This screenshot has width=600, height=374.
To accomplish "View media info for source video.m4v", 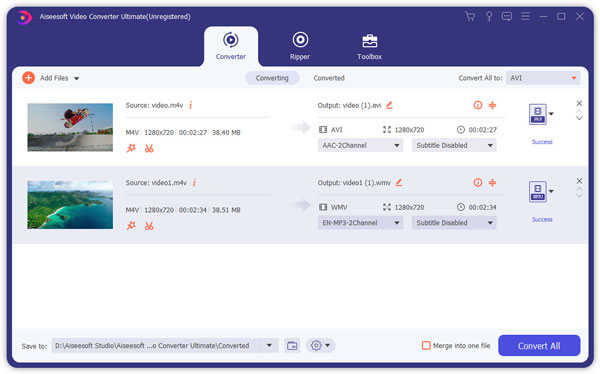I will [191, 105].
